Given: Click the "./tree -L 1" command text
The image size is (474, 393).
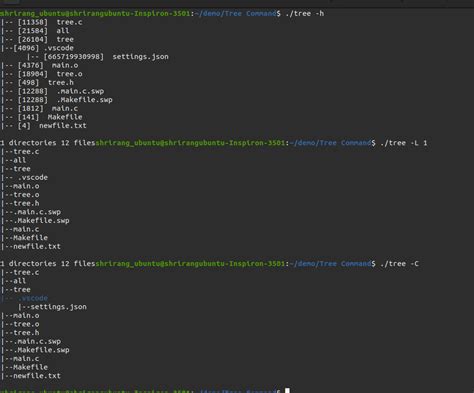Looking at the screenshot, I should (404, 143).
